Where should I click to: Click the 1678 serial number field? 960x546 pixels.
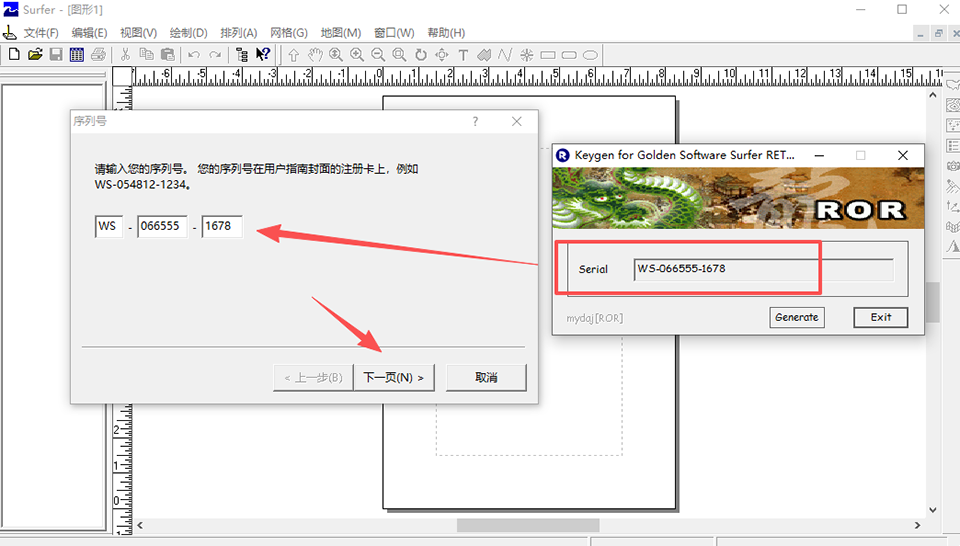click(222, 226)
